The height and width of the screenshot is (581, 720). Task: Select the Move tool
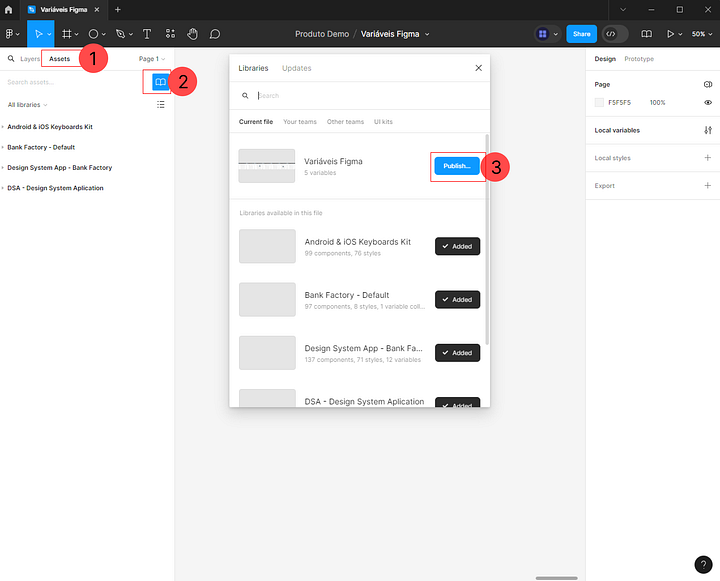pyautogui.click(x=38, y=34)
